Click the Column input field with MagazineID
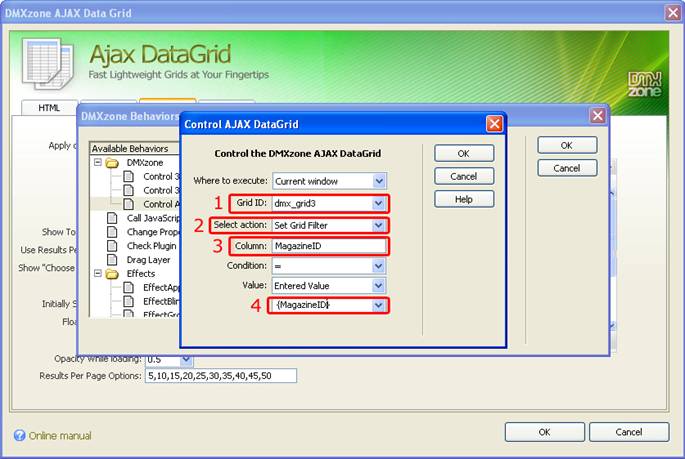 click(329, 246)
